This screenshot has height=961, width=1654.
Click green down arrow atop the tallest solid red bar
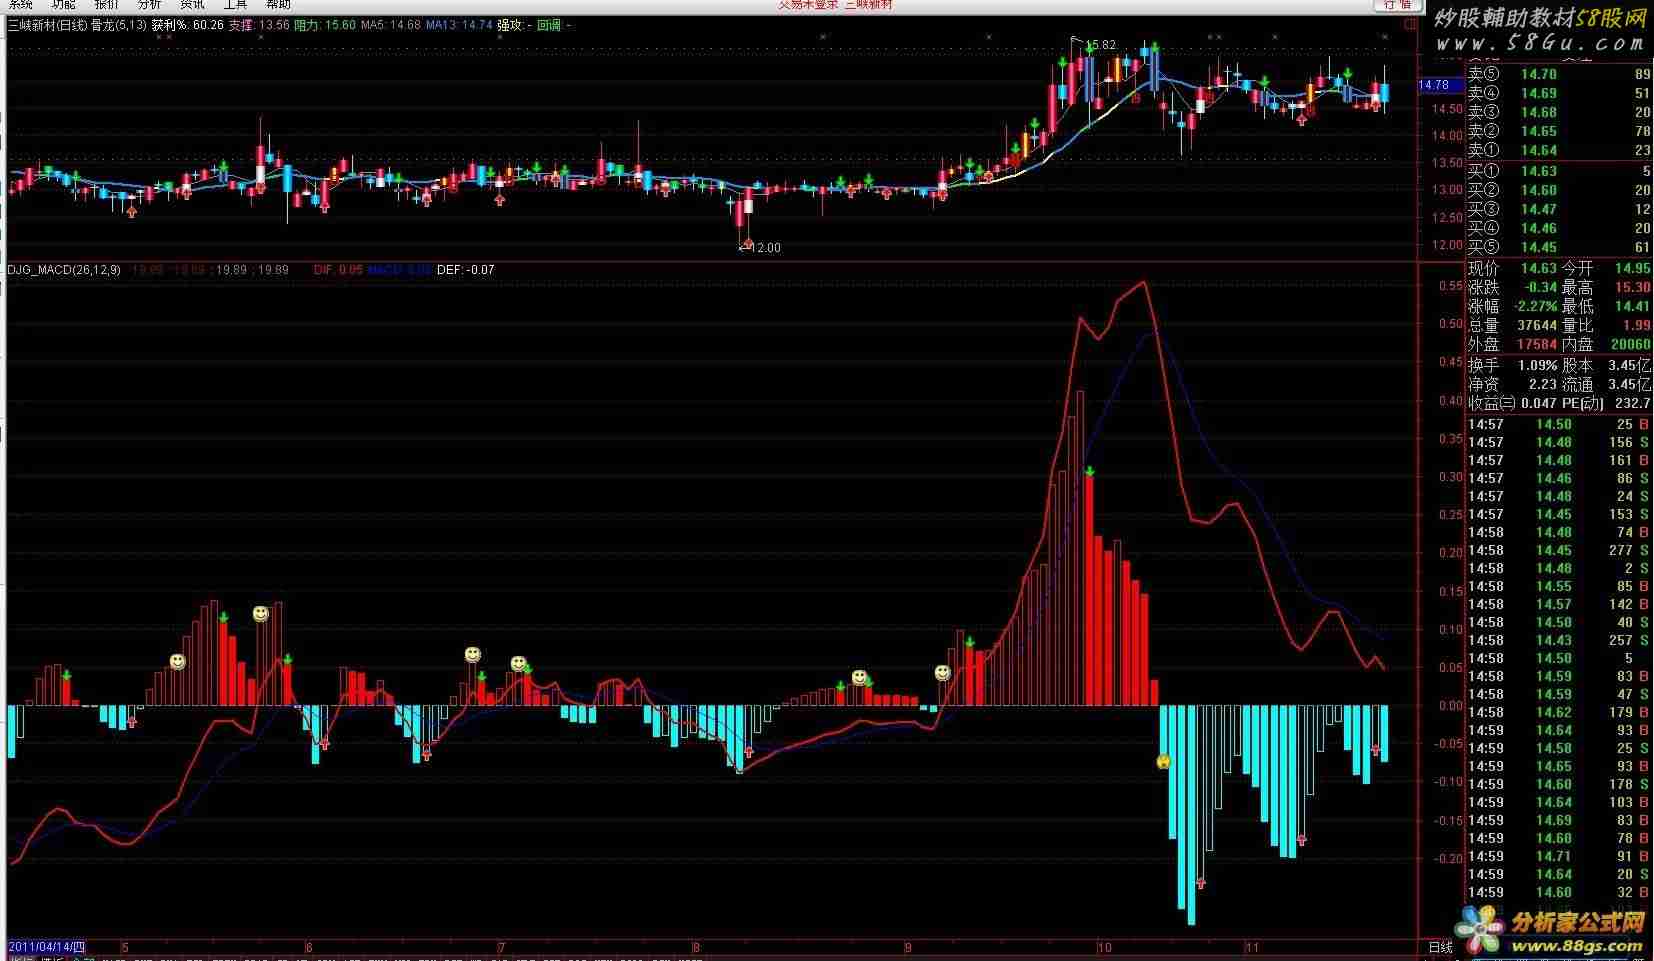pos(1089,471)
